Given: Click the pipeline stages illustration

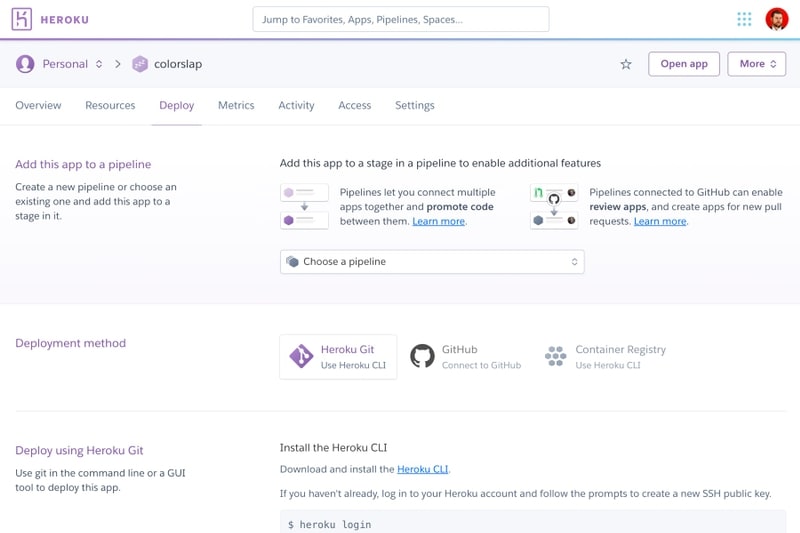Looking at the screenshot, I should [304, 207].
